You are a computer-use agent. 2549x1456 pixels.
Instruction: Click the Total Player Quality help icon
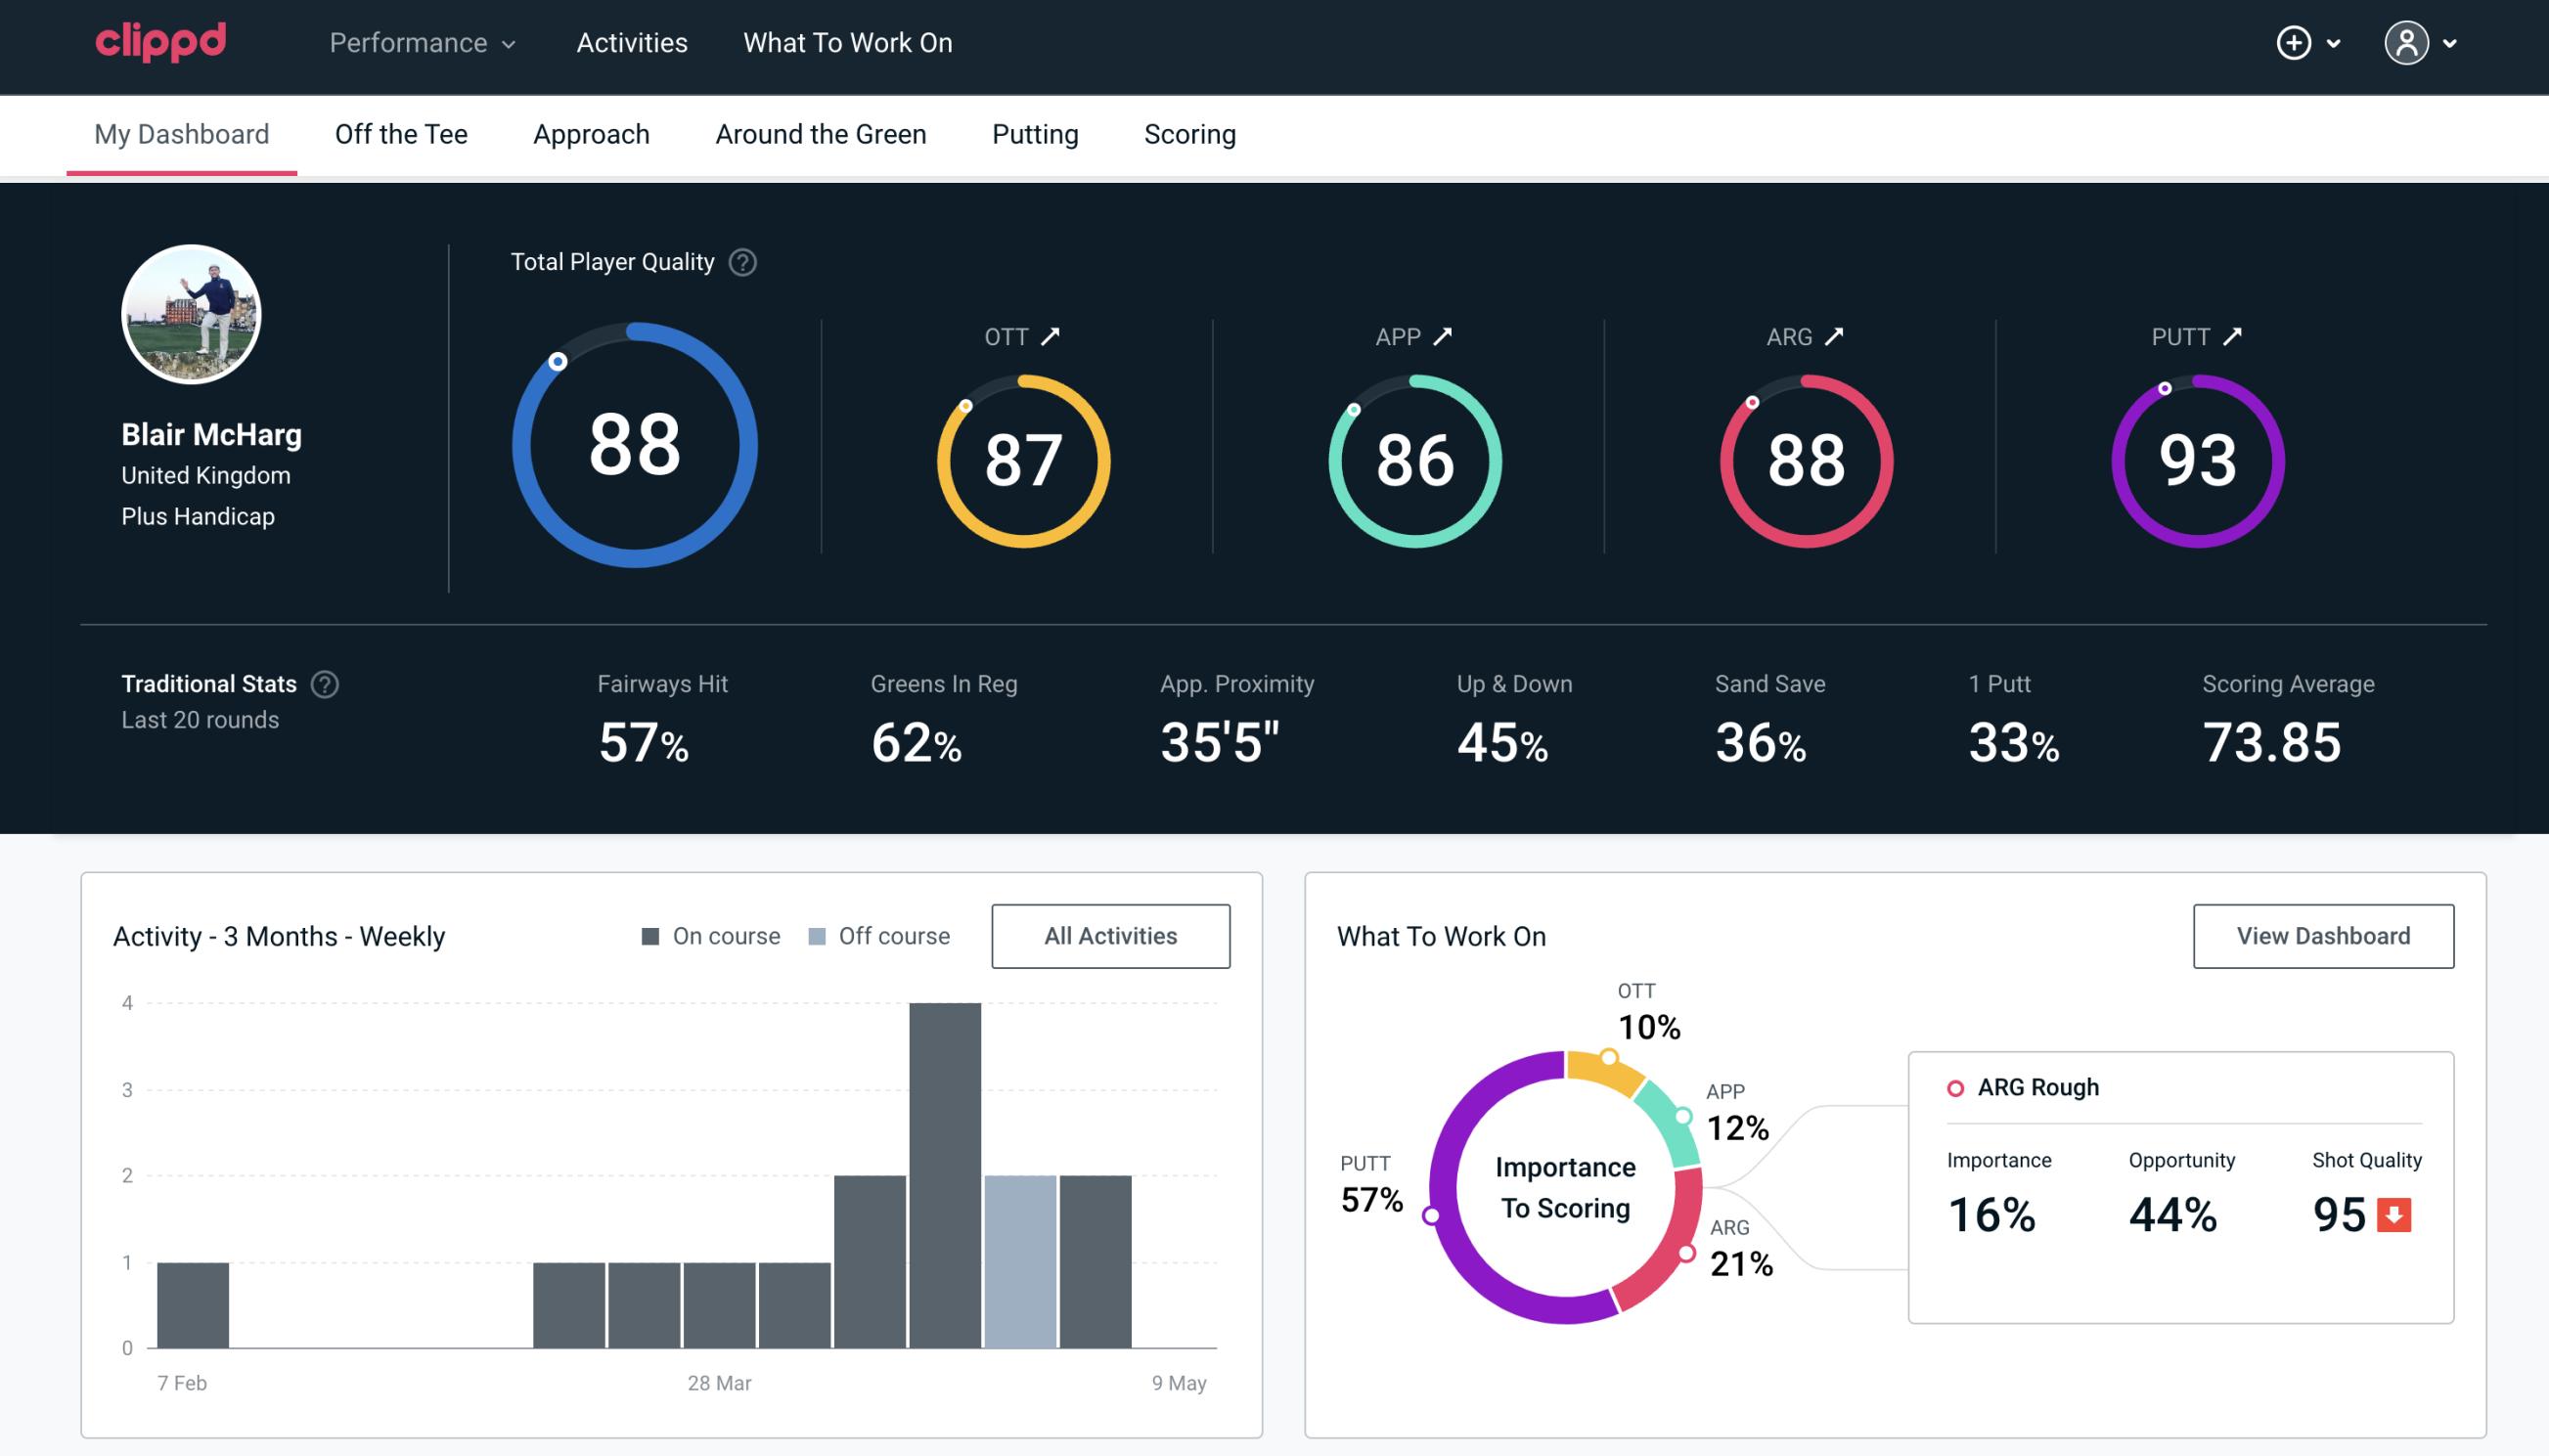[x=740, y=261]
